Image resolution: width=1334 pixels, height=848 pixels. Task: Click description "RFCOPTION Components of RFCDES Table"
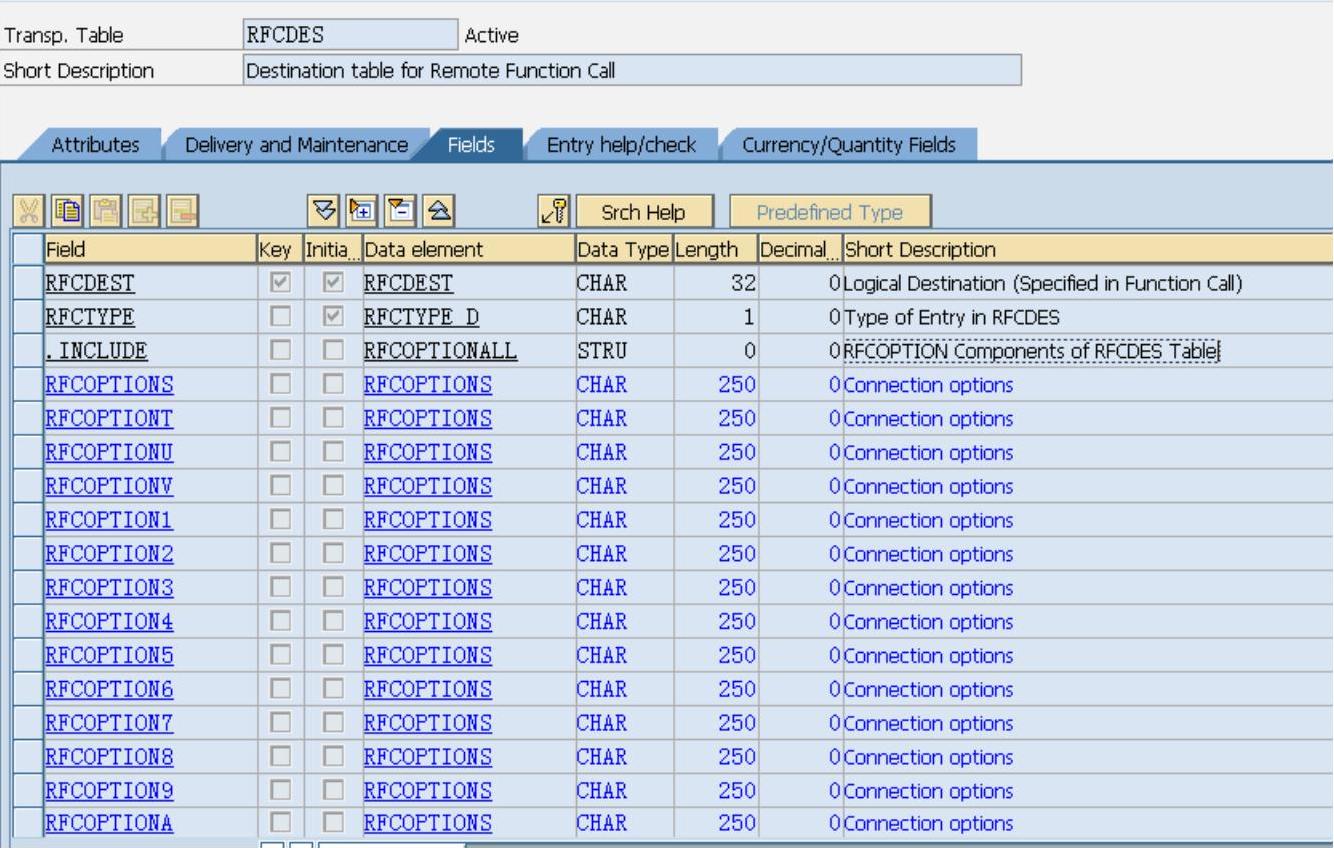pyautogui.click(x=1032, y=351)
